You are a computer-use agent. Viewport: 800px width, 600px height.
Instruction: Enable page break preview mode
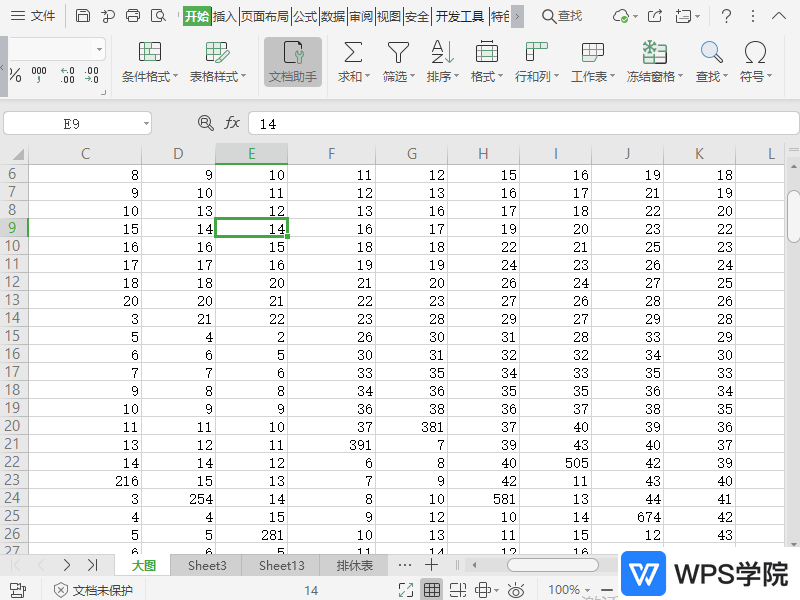coord(456,590)
